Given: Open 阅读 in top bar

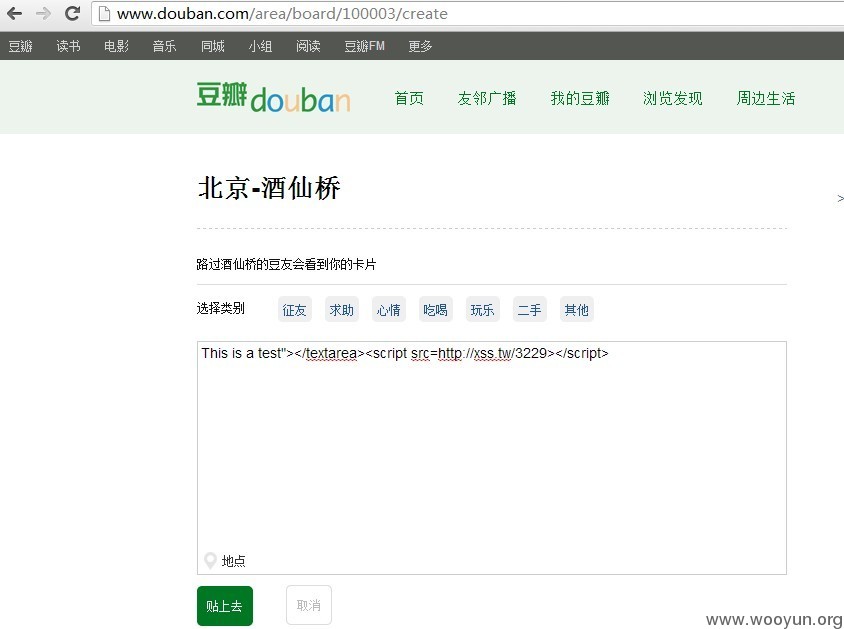Looking at the screenshot, I should pyautogui.click(x=308, y=46).
